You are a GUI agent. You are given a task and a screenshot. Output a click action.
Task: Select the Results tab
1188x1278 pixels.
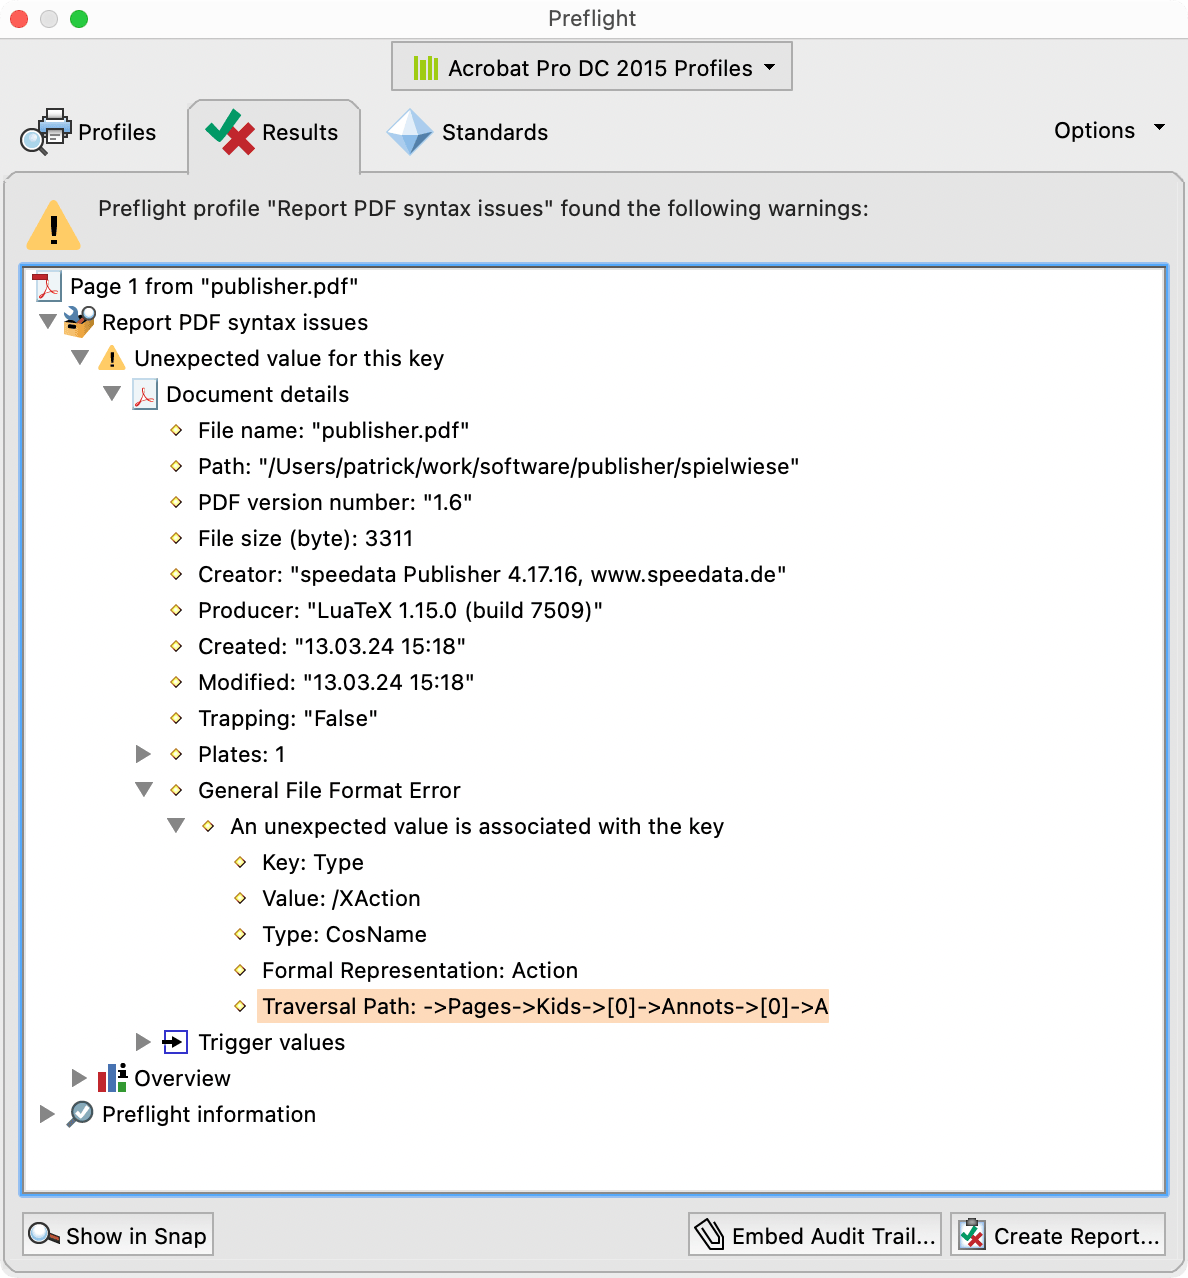click(x=273, y=134)
